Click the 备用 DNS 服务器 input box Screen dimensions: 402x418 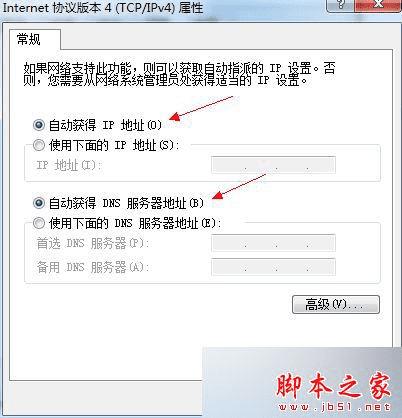273,267
